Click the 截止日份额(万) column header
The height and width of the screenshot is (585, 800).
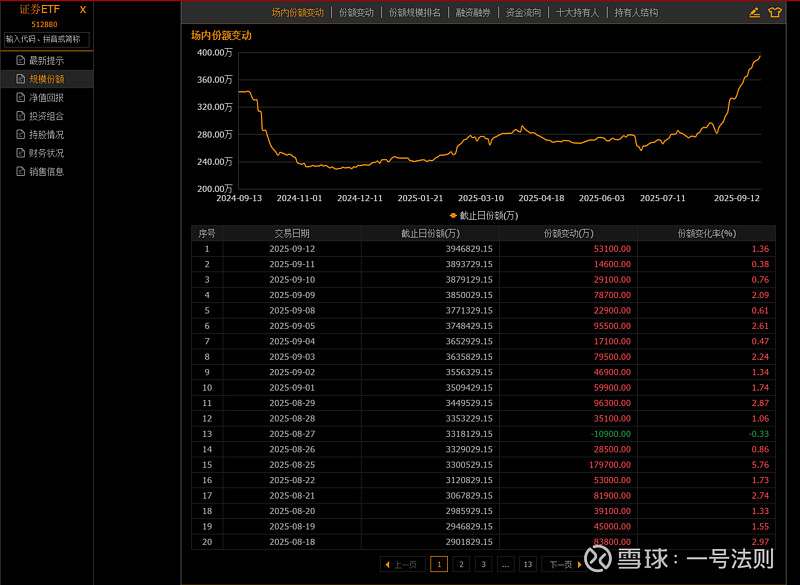point(430,233)
